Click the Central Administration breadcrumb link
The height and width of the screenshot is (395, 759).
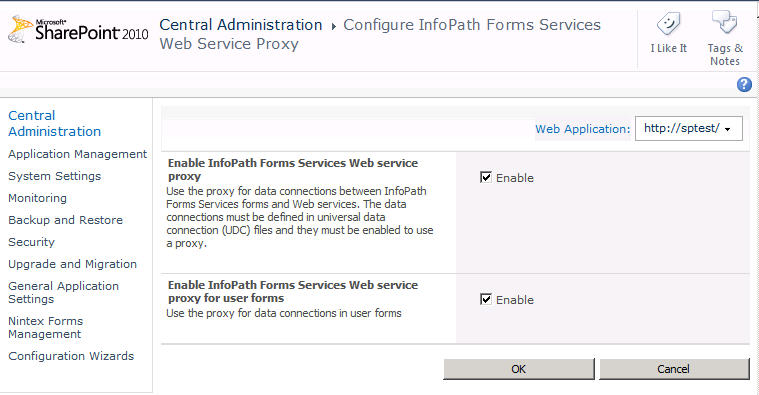click(x=241, y=25)
